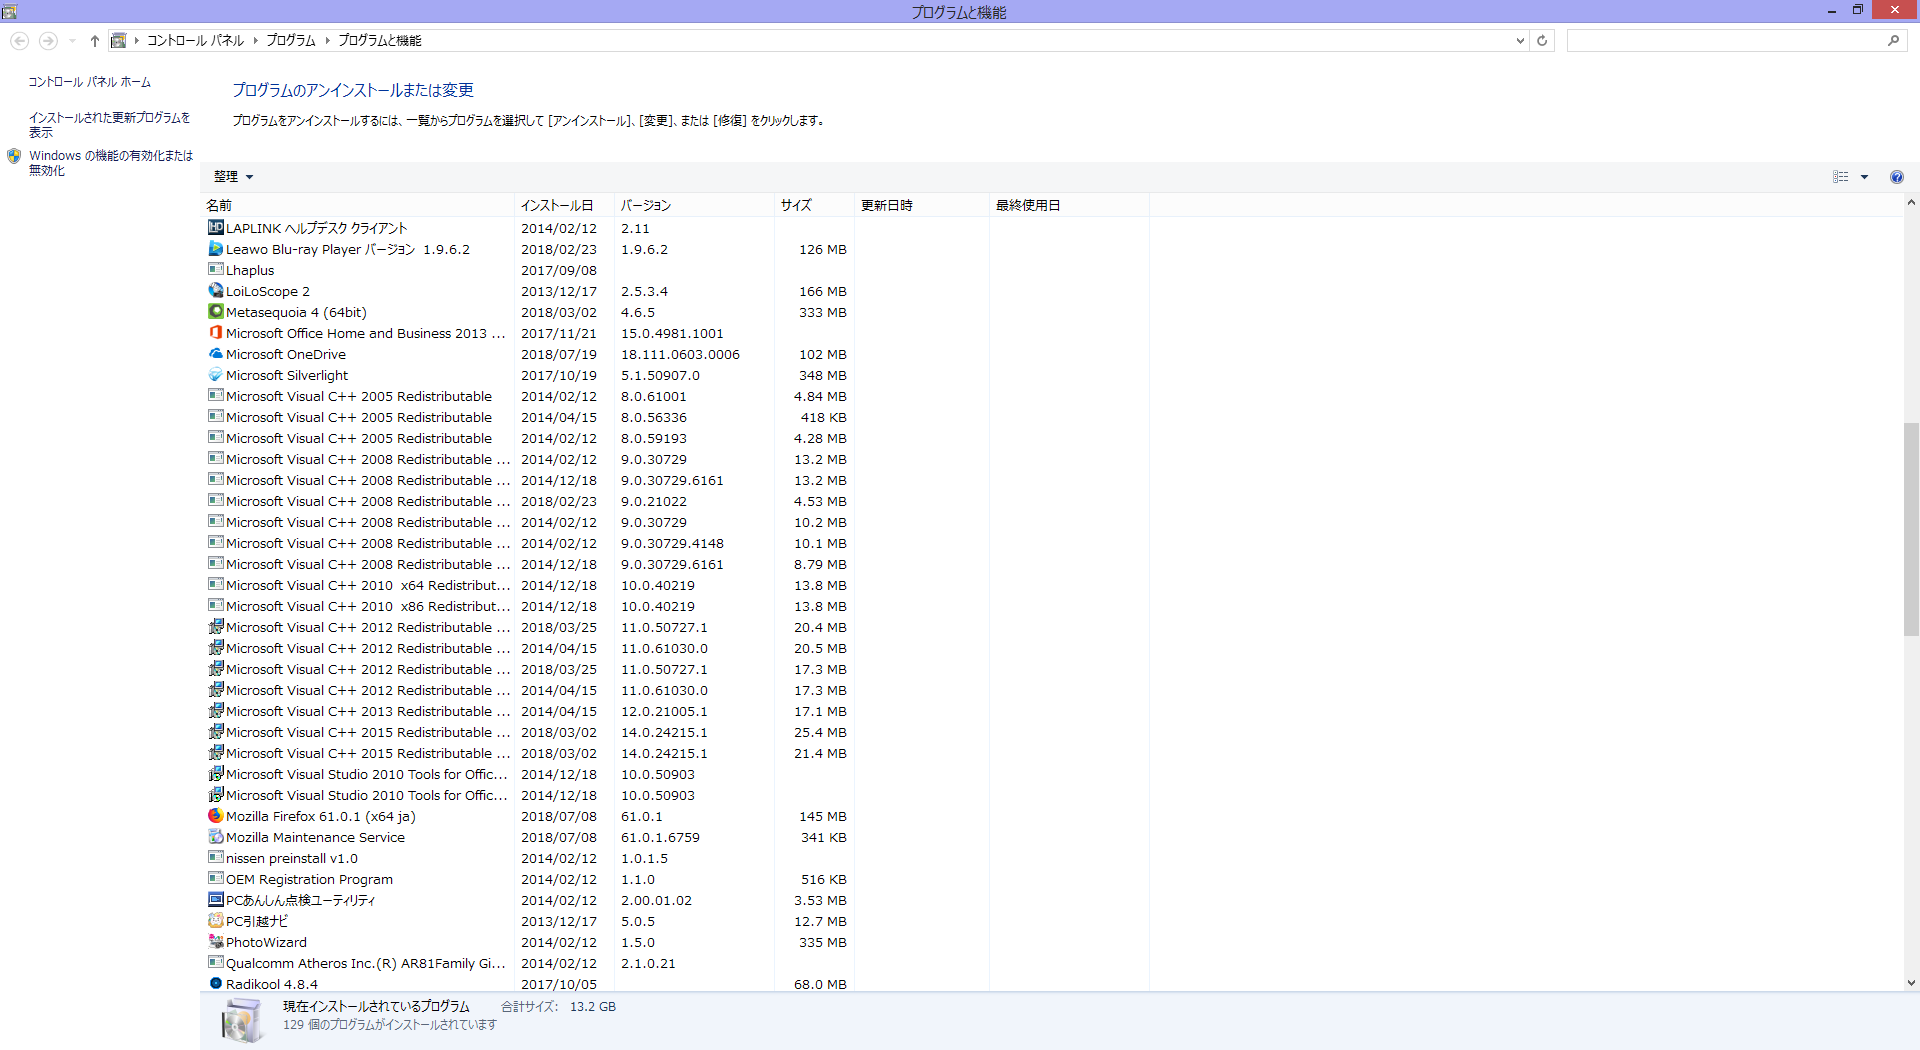Open the 整理 organize dropdown menu
The height and width of the screenshot is (1050, 1920).
point(233,177)
